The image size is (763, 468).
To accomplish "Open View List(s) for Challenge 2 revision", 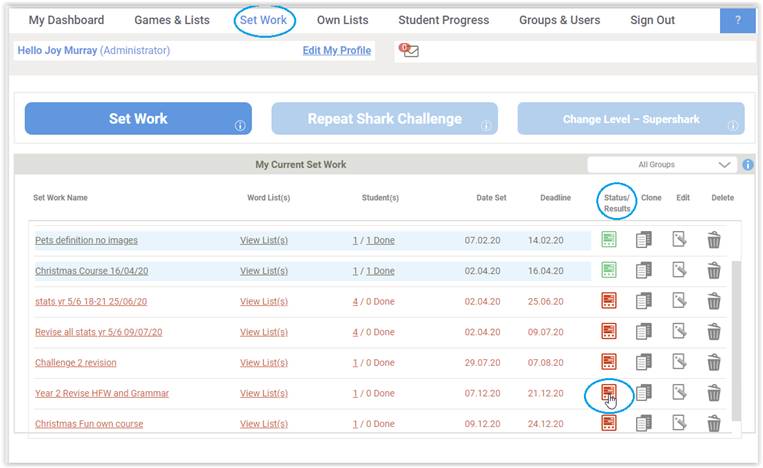I will point(264,362).
